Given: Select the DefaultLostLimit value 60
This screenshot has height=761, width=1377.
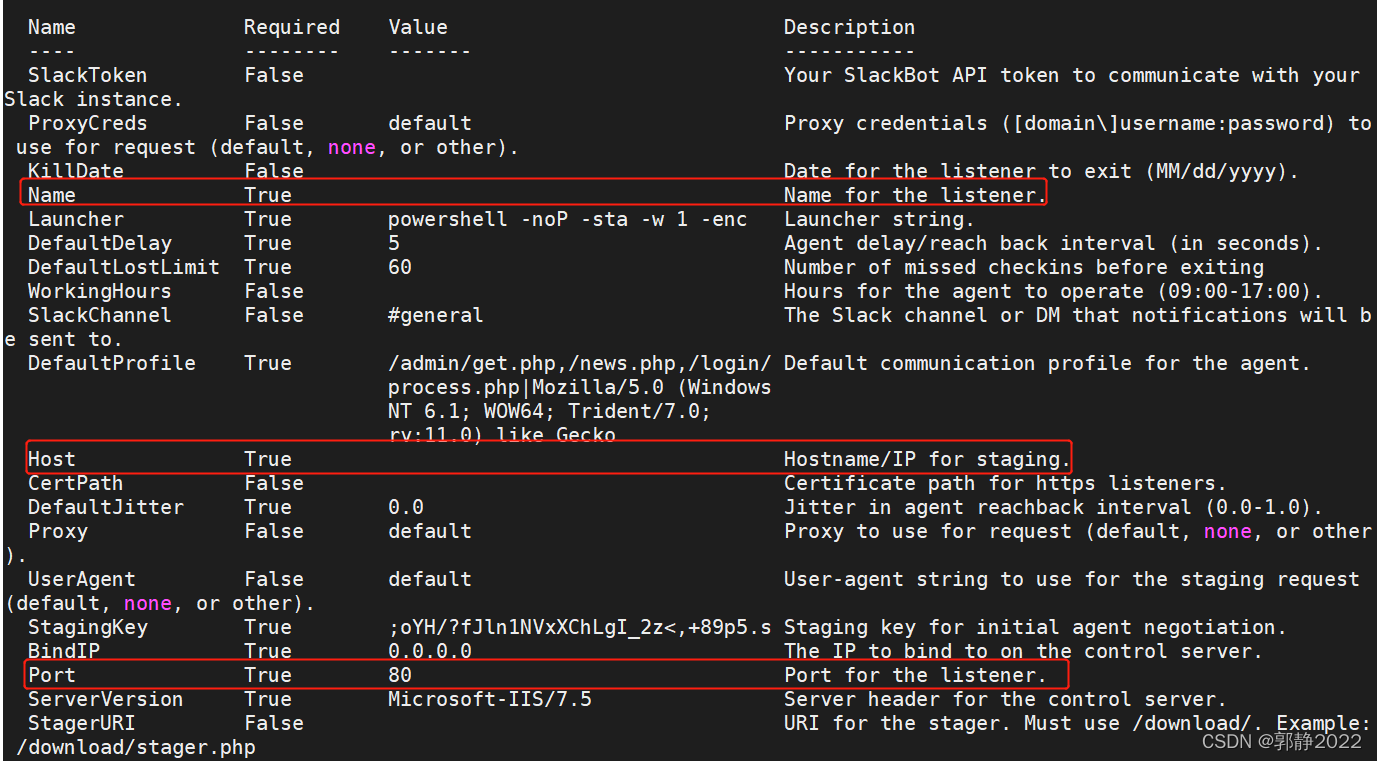Looking at the screenshot, I should point(400,267).
